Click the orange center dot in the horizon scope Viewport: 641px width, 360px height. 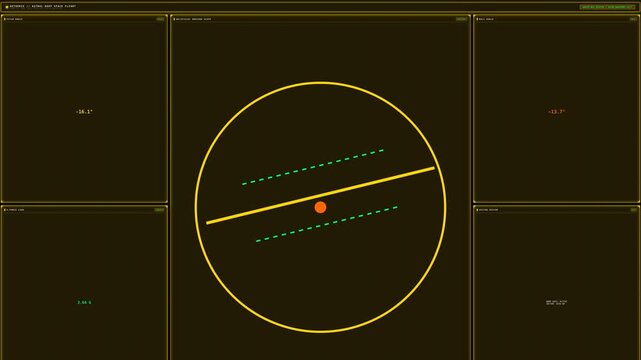[x=320, y=207]
